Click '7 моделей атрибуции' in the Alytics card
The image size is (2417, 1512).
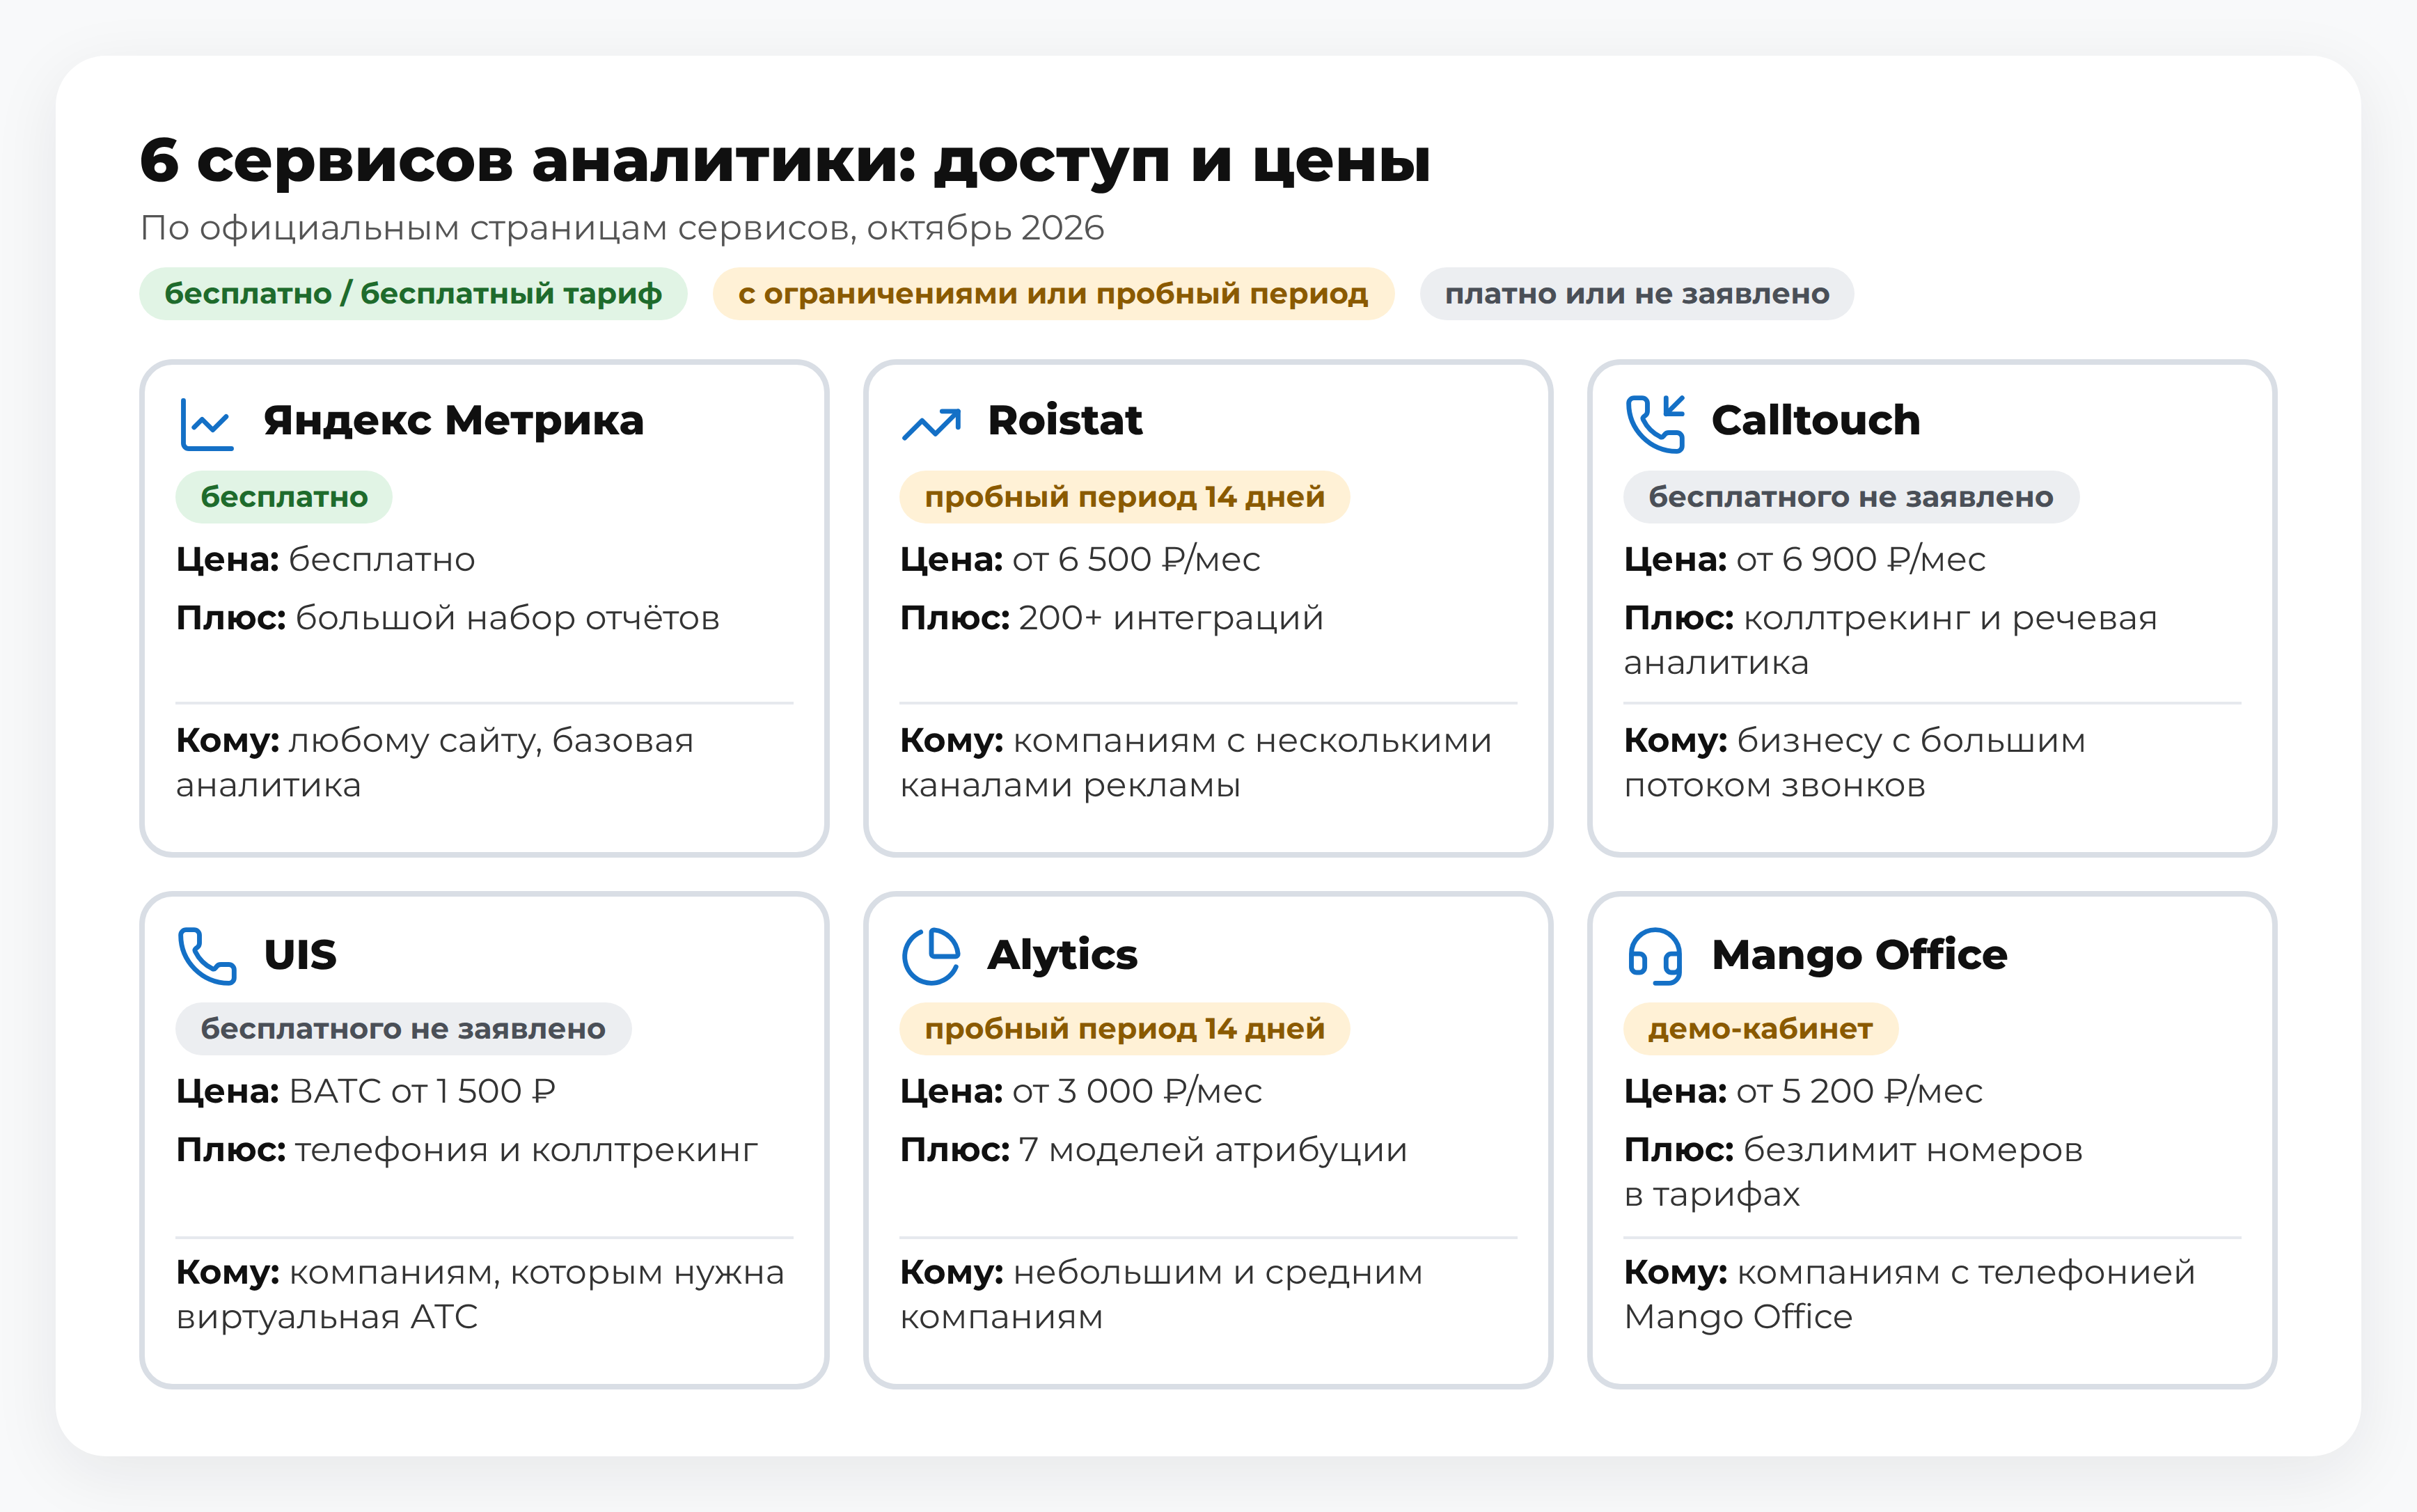tap(1213, 1151)
